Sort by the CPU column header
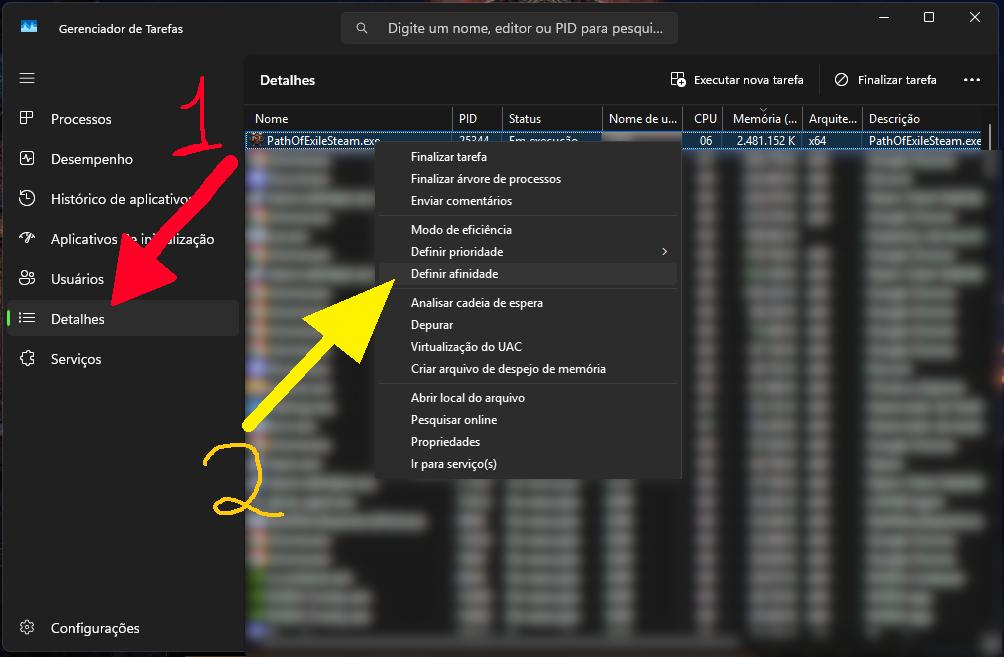Image resolution: width=1004 pixels, height=657 pixels. (x=702, y=118)
